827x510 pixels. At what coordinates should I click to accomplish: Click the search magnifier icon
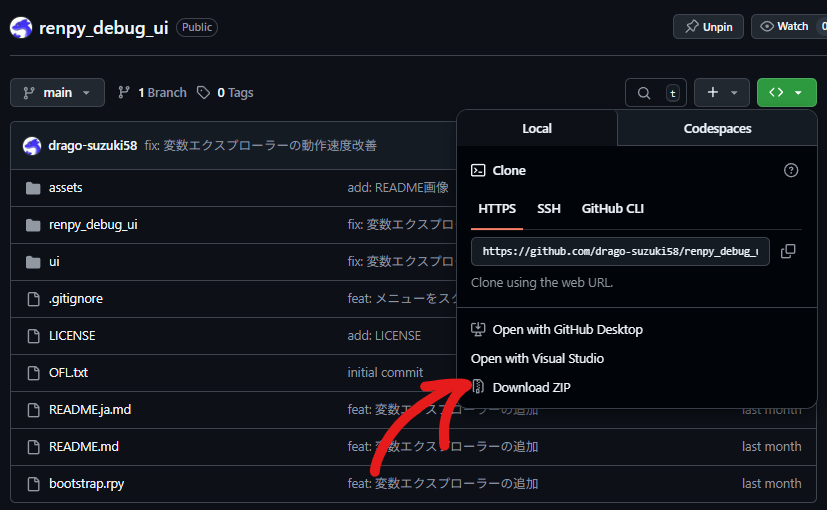643,93
